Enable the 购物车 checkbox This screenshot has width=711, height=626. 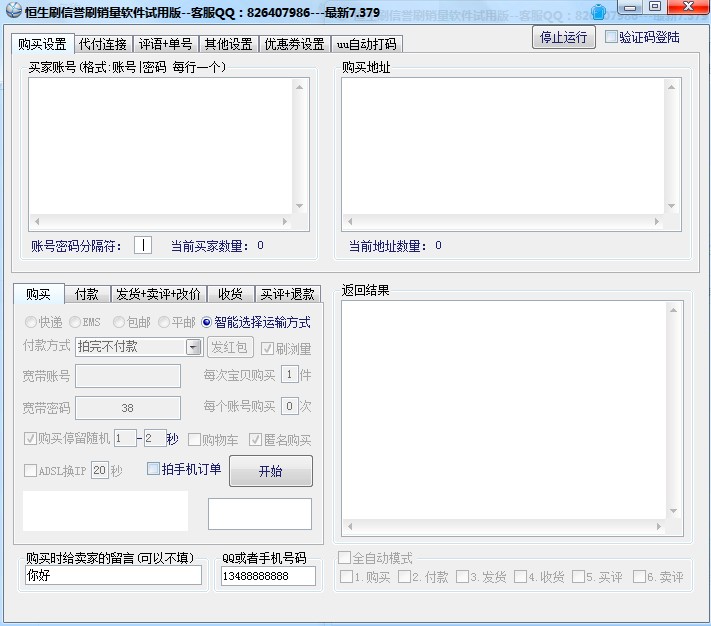[195, 439]
